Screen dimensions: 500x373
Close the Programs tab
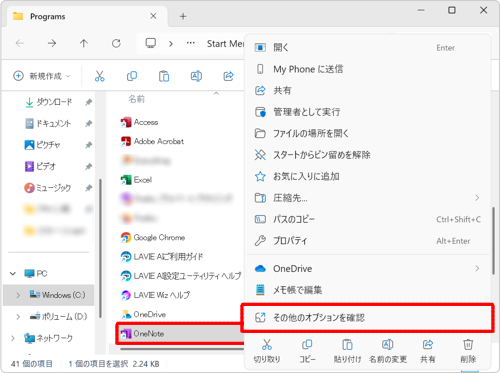(153, 16)
